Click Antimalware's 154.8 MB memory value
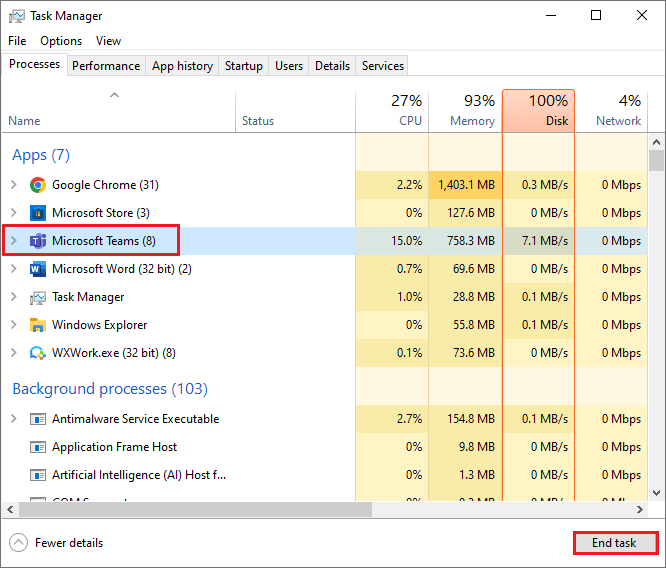This screenshot has width=666, height=568. [x=471, y=419]
